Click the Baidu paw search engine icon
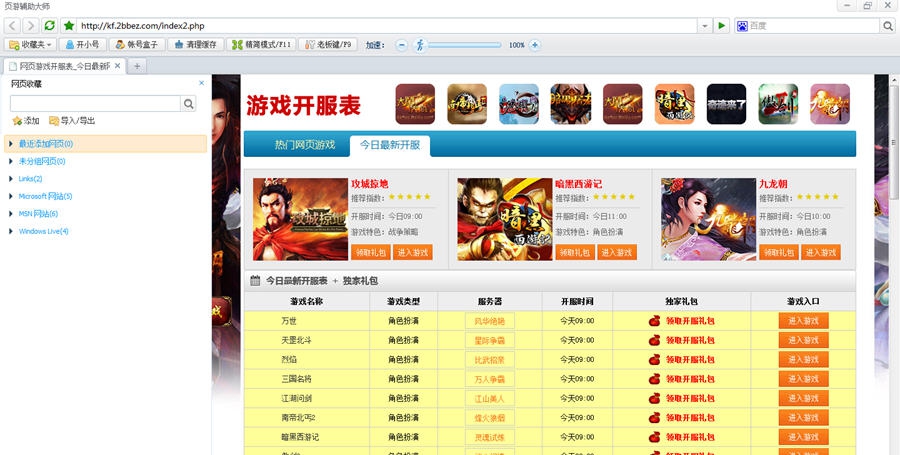This screenshot has height=455, width=900. 742,26
